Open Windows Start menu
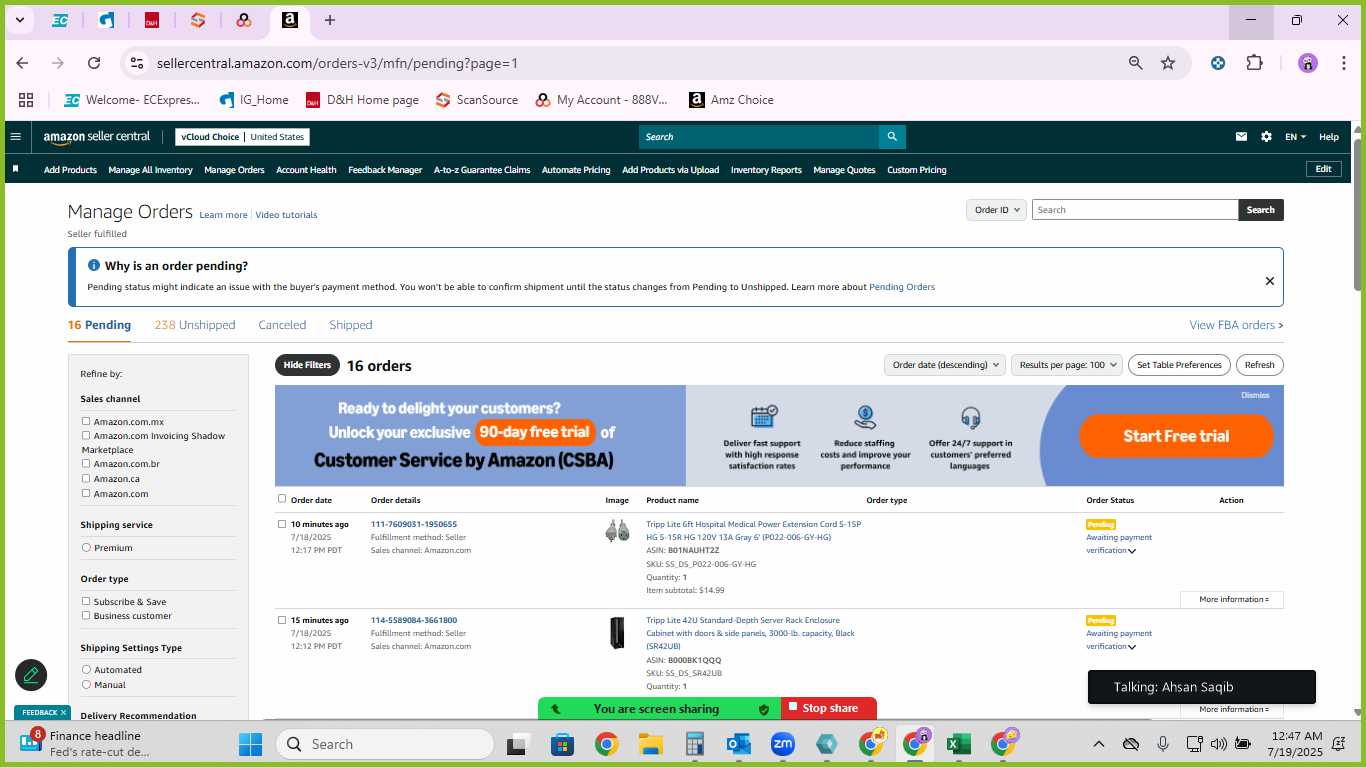The height and width of the screenshot is (768, 1366). [250, 744]
